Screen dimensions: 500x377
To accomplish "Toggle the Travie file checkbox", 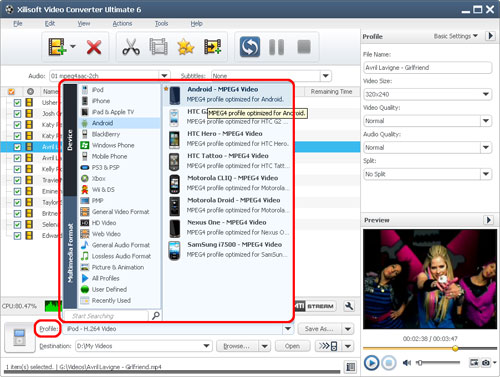I will click(17, 180).
